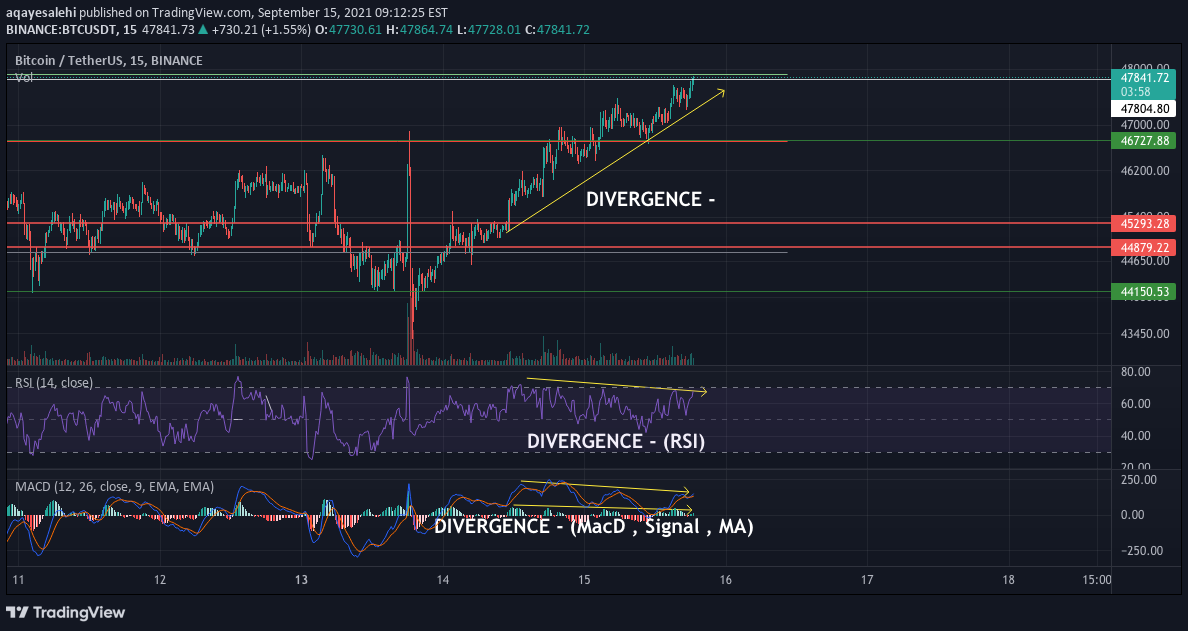This screenshot has height=631, width=1188.
Task: Select the green price label 44150.53
Action: click(1143, 291)
